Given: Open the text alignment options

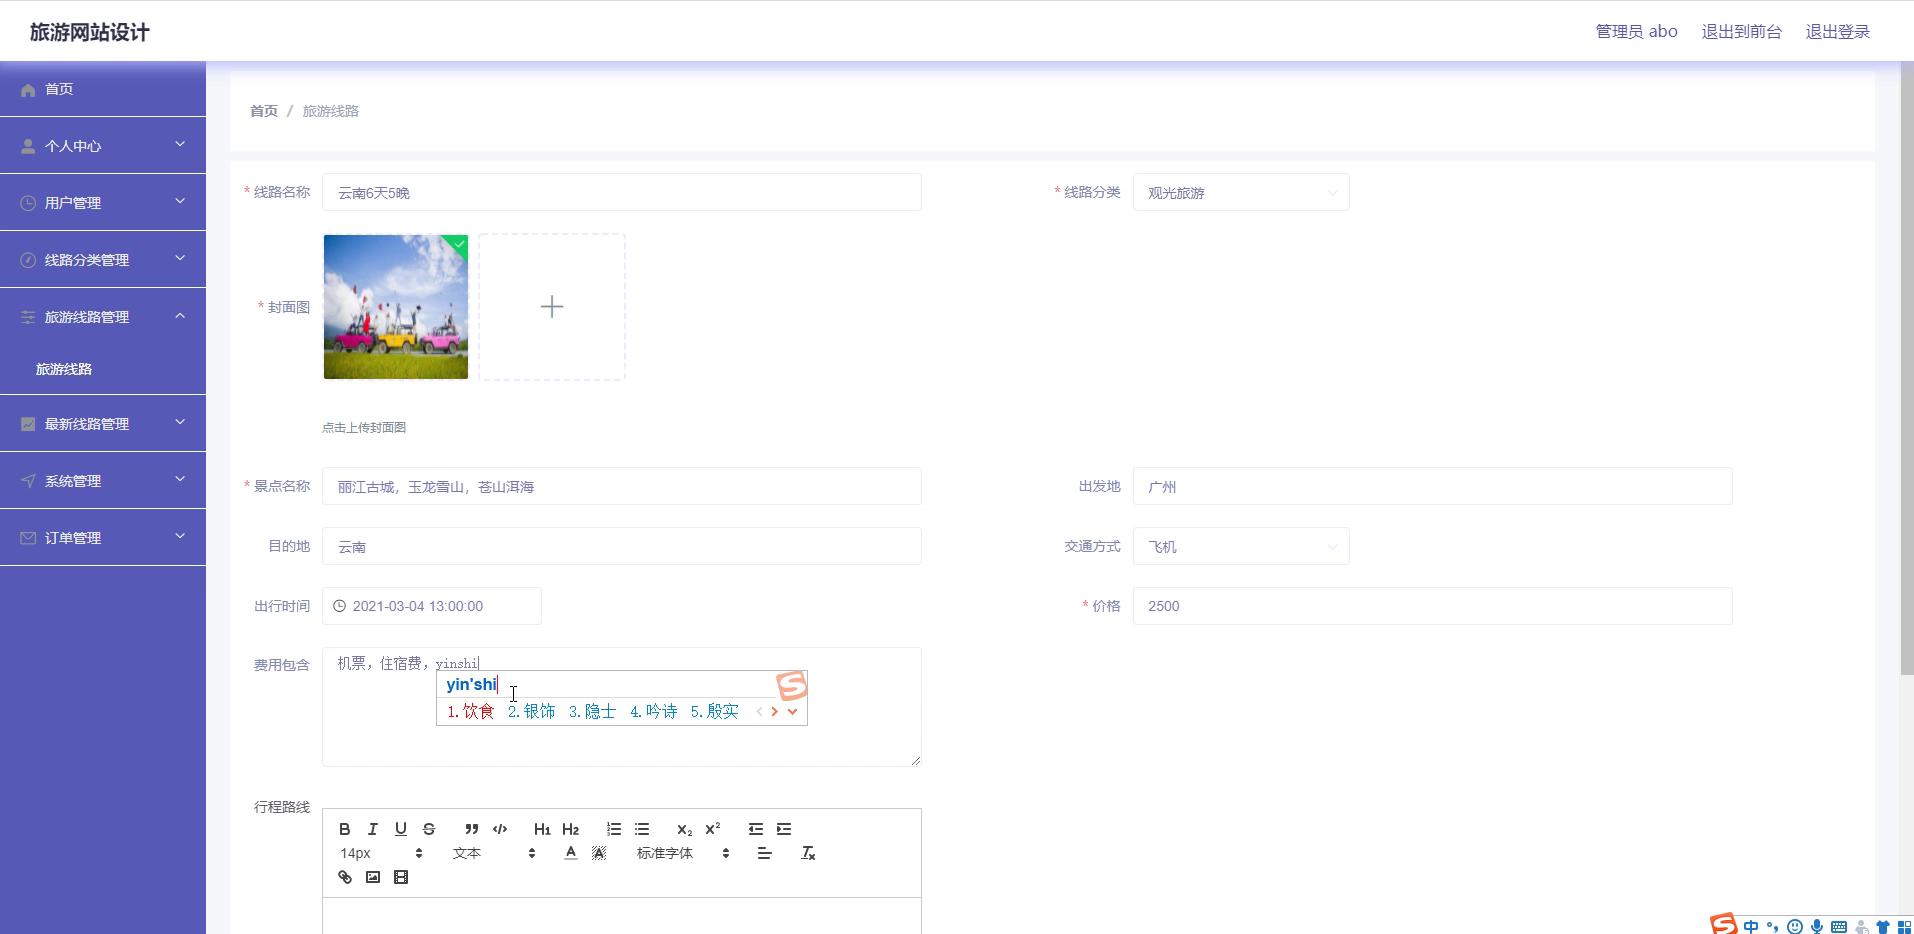Looking at the screenshot, I should tap(765, 853).
